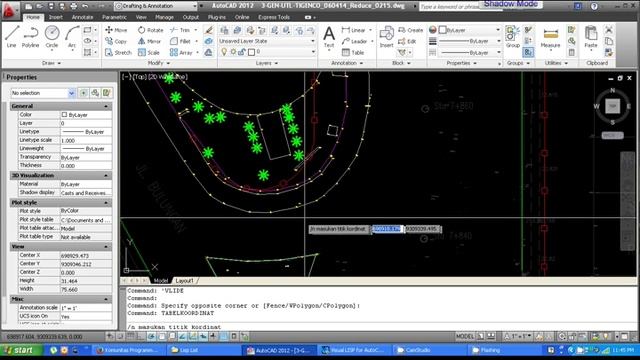Click the Table tool
This screenshot has width=640, height=360.
click(x=353, y=53)
